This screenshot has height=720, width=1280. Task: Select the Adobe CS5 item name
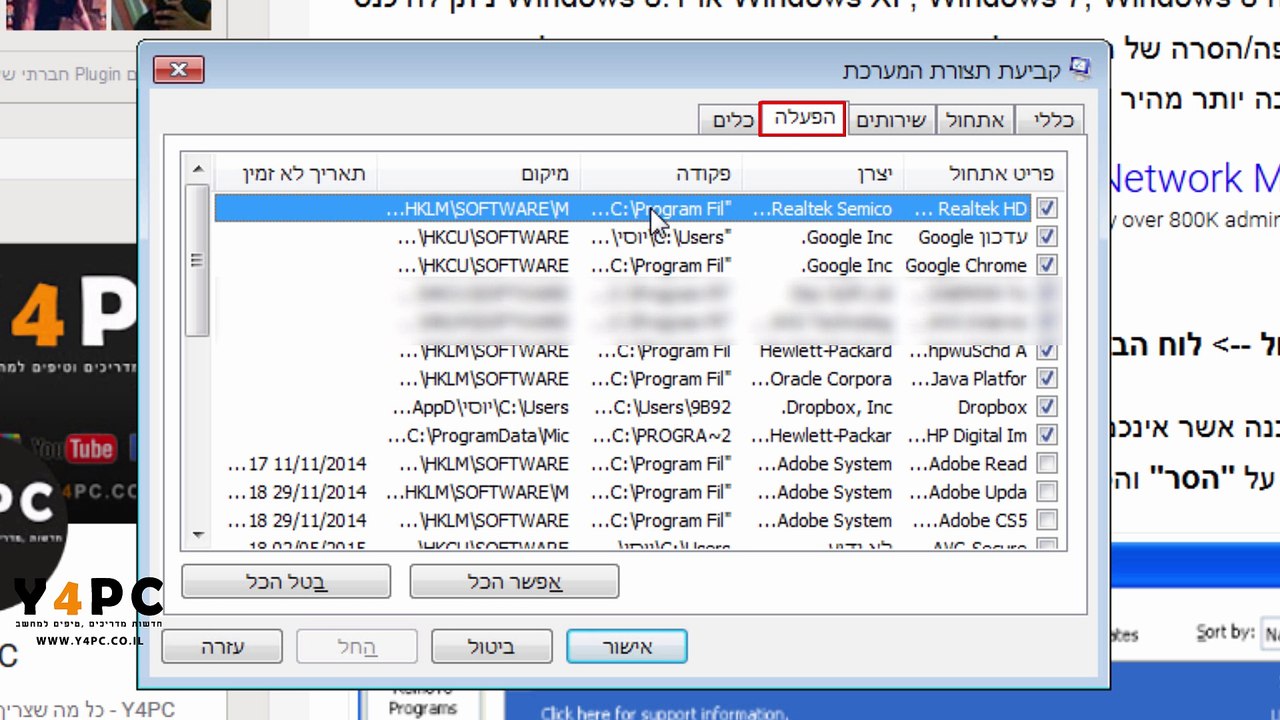click(x=970, y=520)
